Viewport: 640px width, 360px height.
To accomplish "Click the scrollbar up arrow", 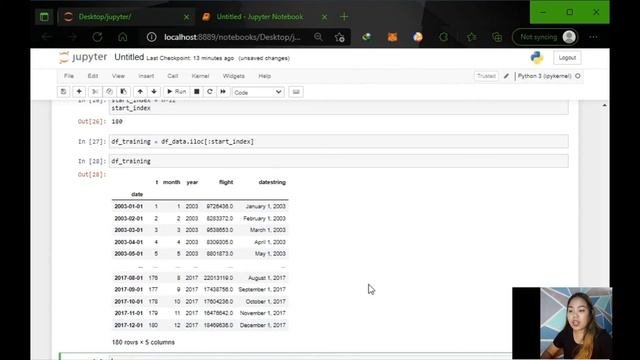I will pos(604,106).
